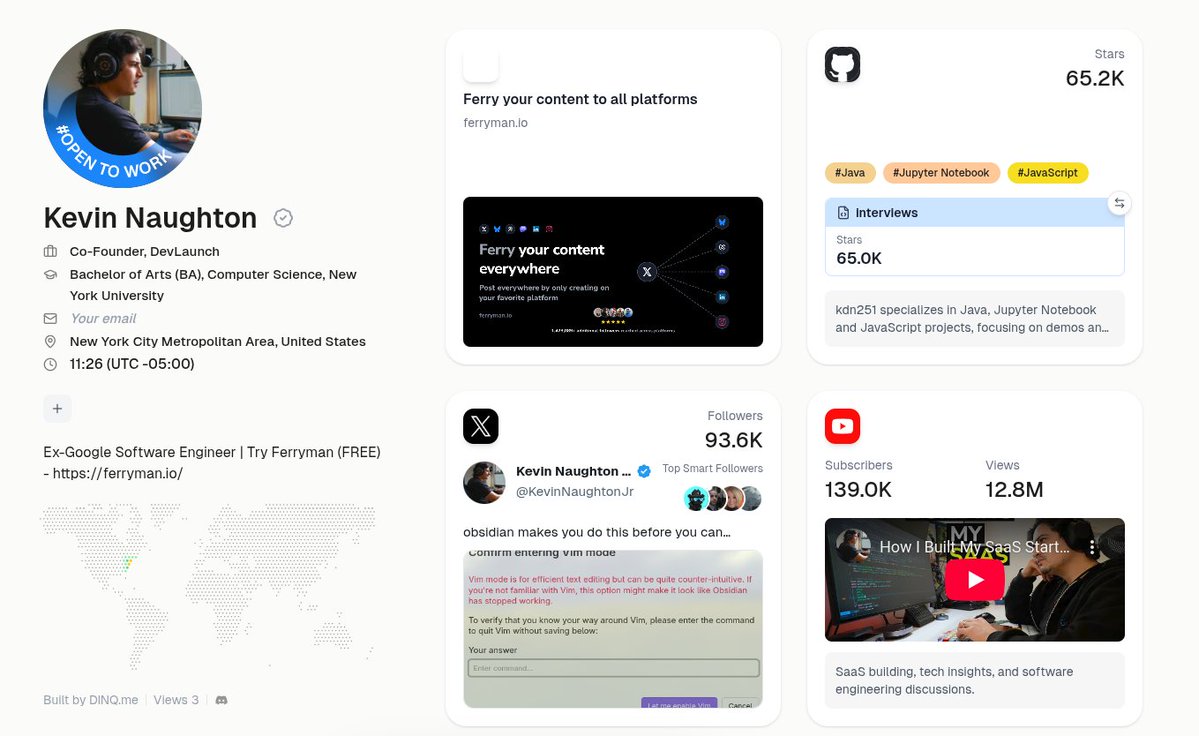Open the Ferry your content everywhere preview image
The width and height of the screenshot is (1199, 736).
[612, 272]
